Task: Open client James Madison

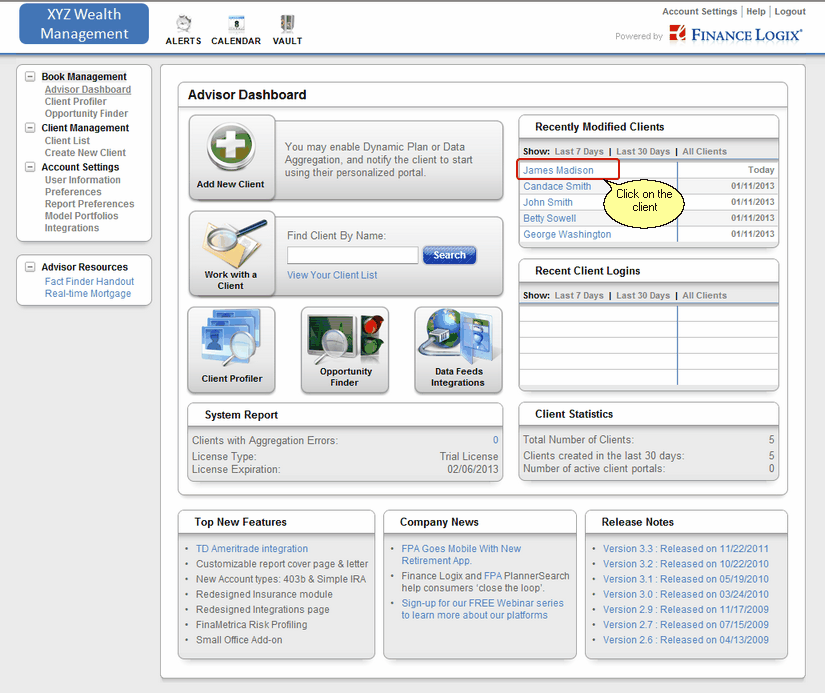Action: click(x=558, y=170)
